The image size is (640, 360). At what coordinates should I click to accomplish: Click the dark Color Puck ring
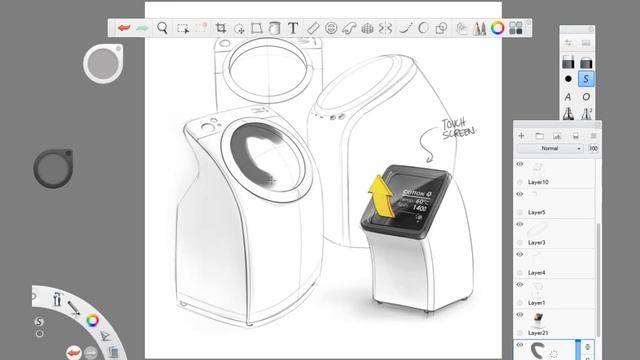click(x=53, y=168)
